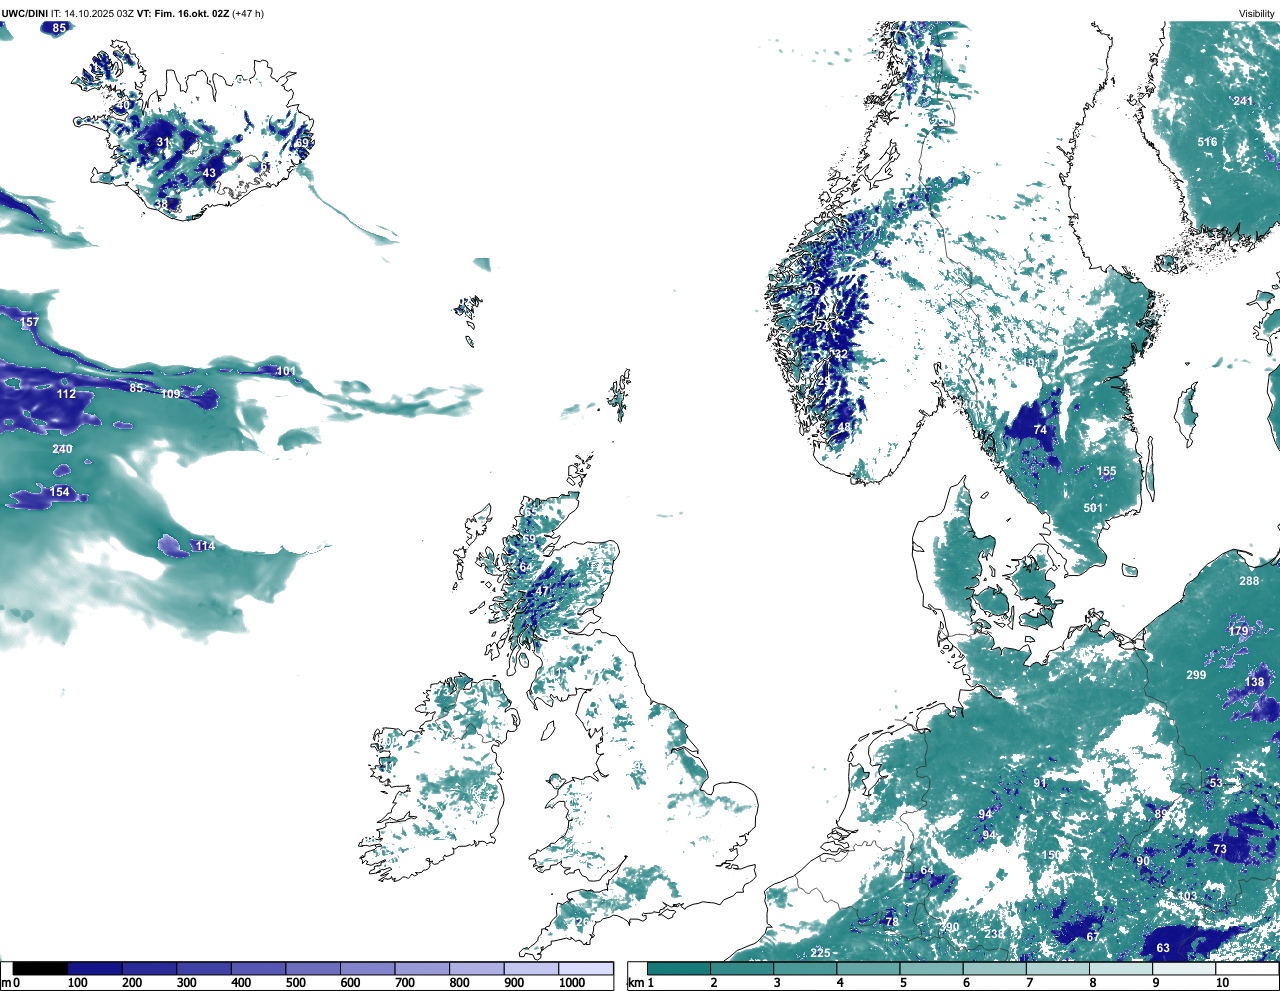Click visibility value '390' near the bottom edge

pyautogui.click(x=949, y=927)
